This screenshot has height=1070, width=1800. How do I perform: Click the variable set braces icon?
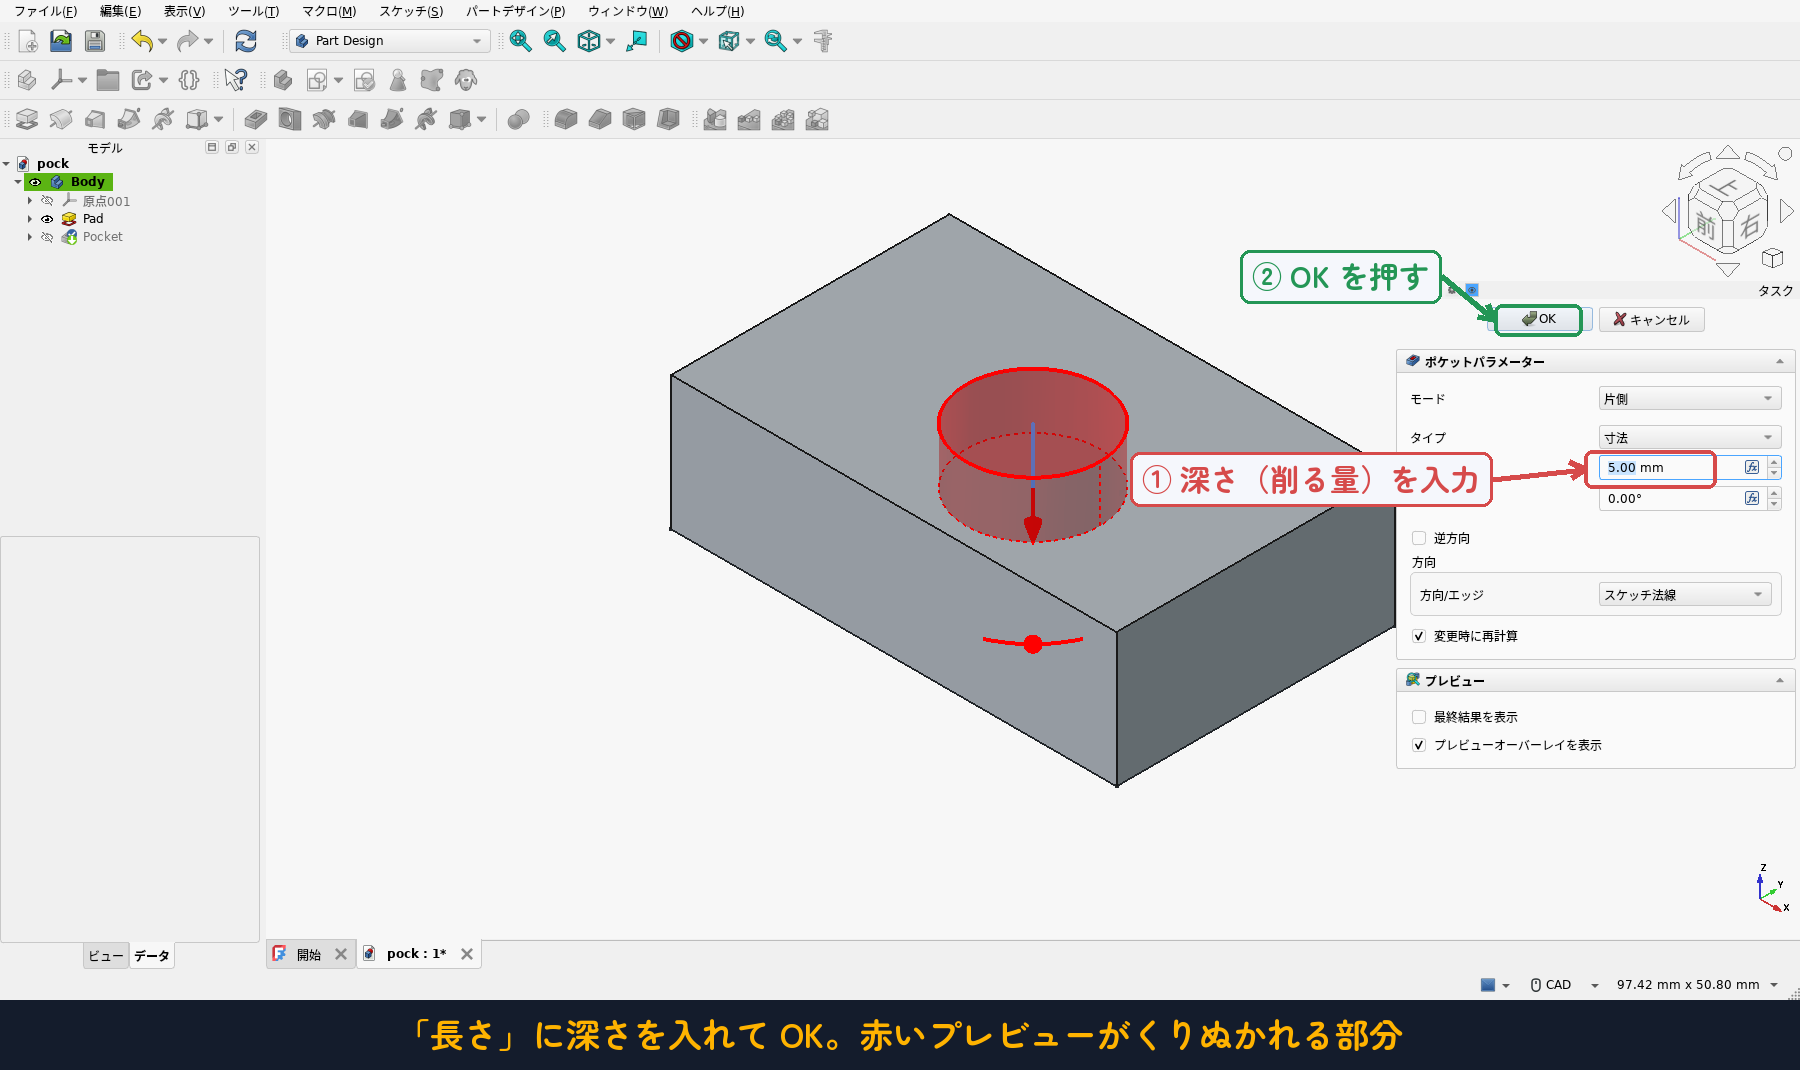189,80
